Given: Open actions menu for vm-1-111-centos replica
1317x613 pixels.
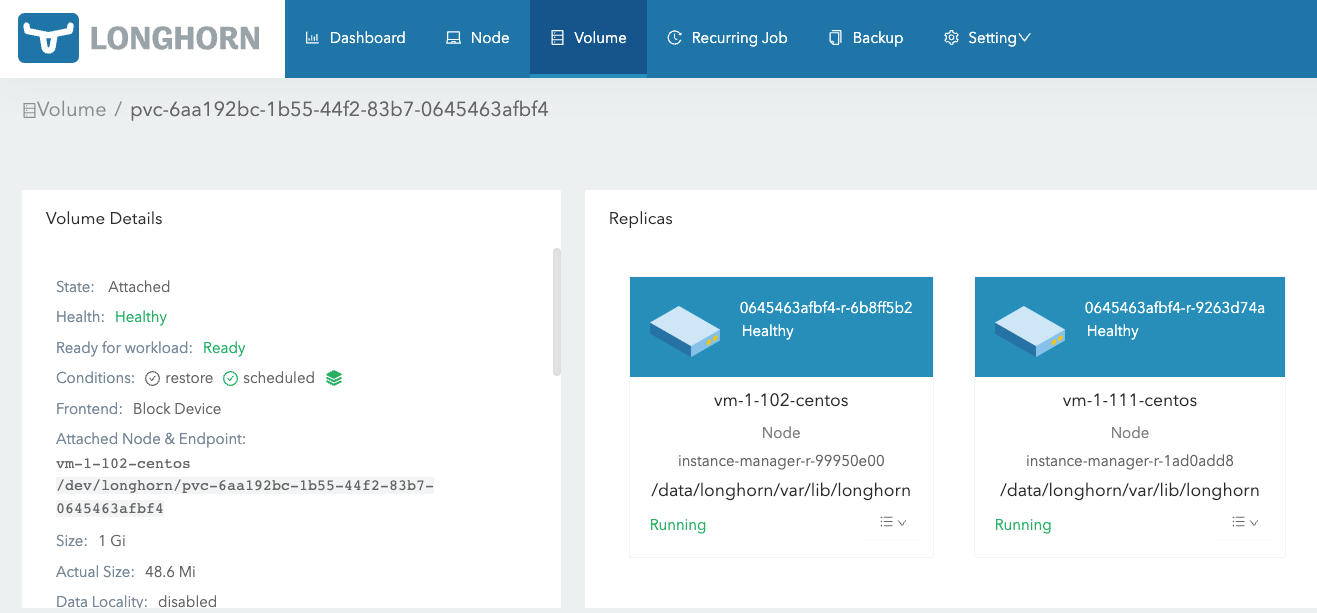Looking at the screenshot, I should 1244,522.
